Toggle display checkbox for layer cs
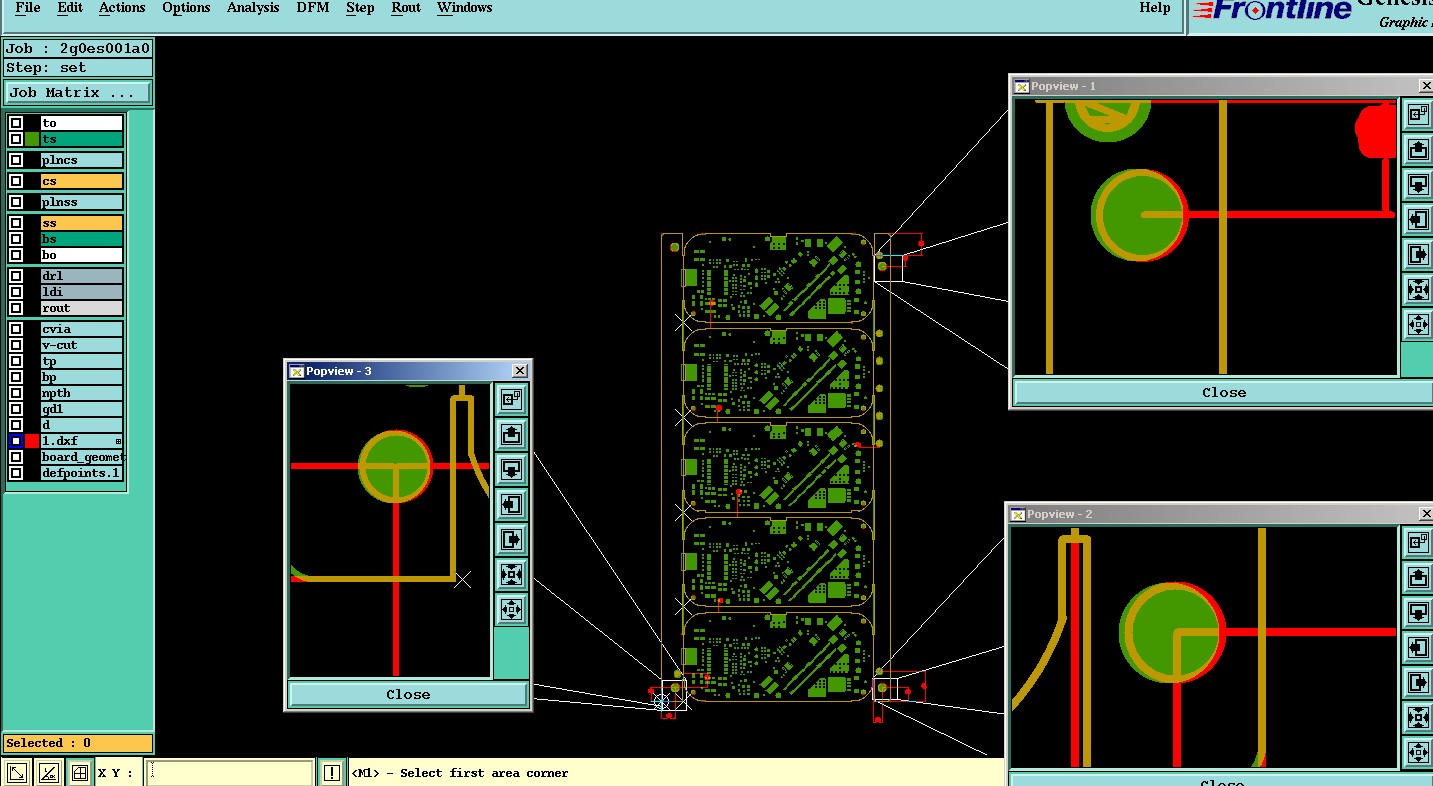Viewport: 1433px width, 786px height. coord(16,181)
